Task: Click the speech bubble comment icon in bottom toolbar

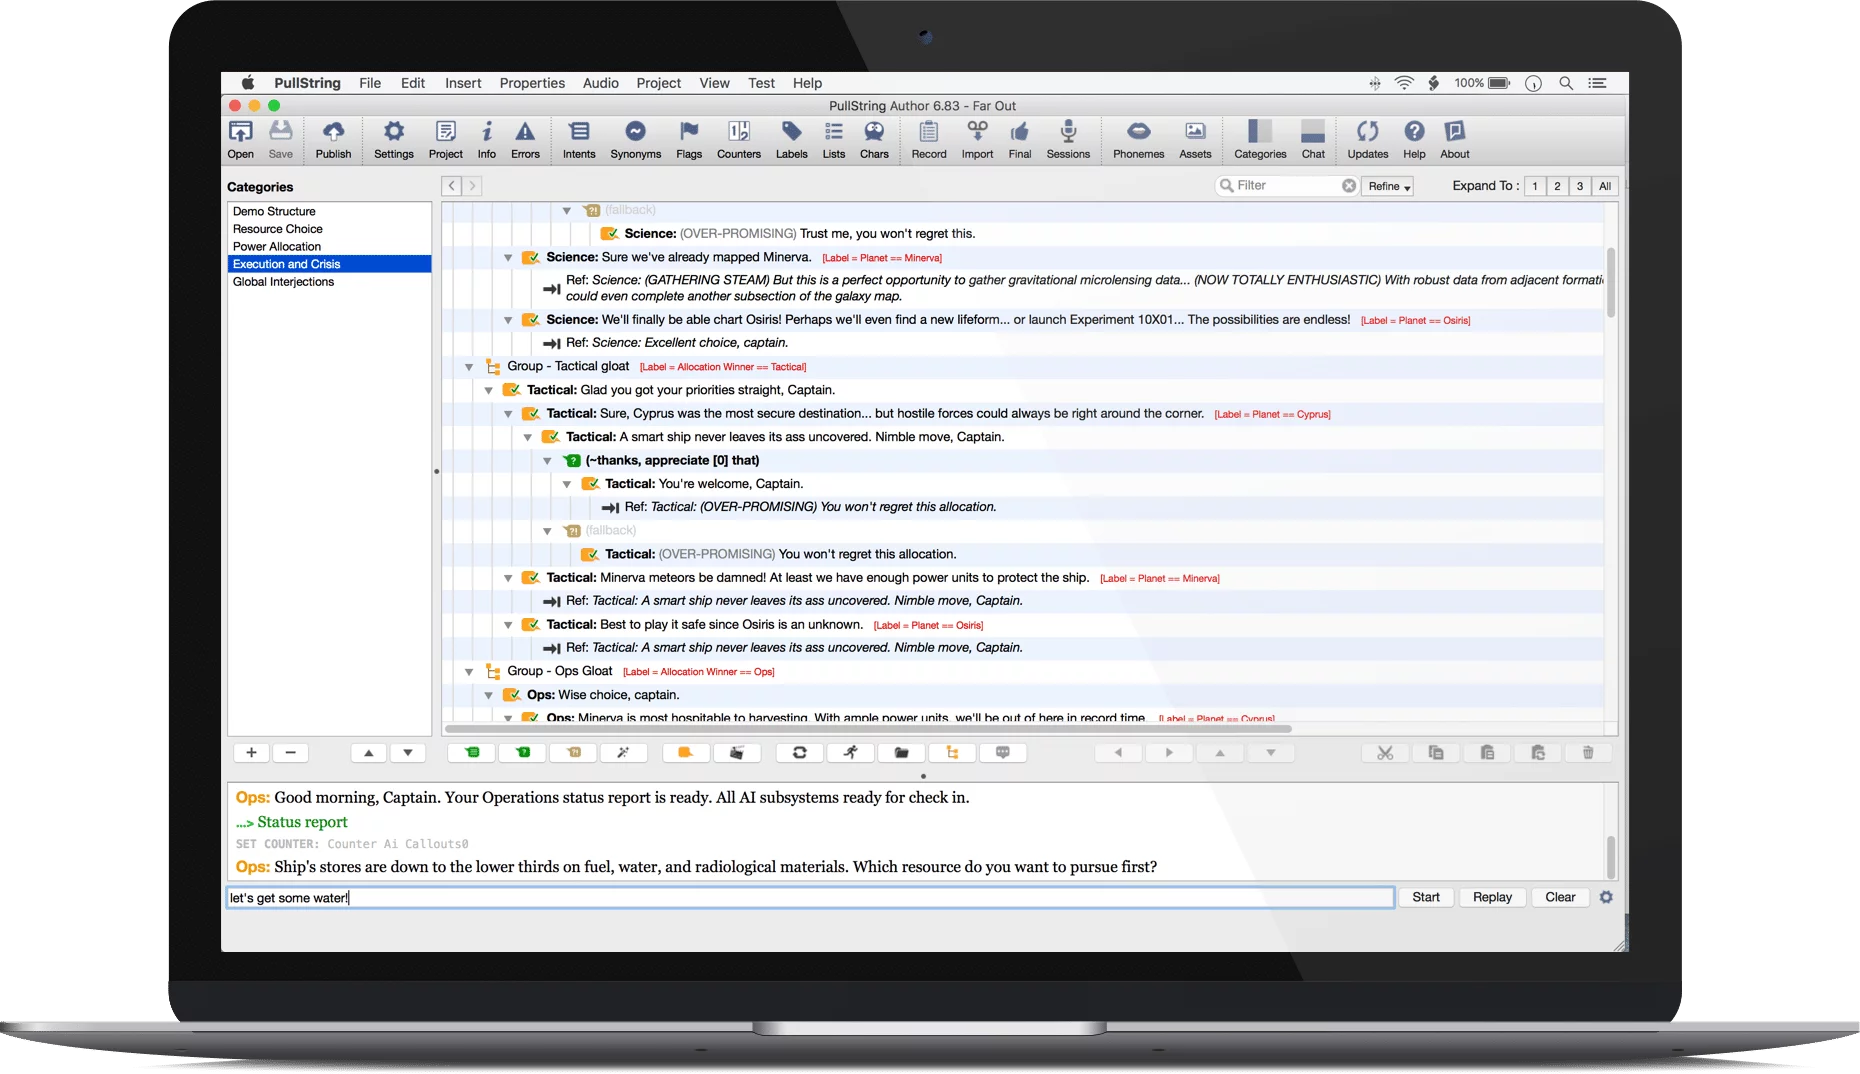Action: pyautogui.click(x=1003, y=753)
